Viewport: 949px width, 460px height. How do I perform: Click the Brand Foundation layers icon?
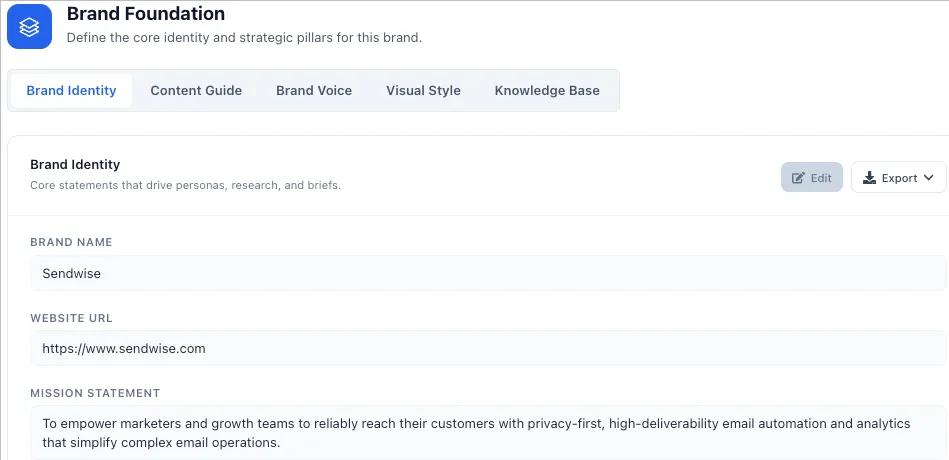(29, 27)
